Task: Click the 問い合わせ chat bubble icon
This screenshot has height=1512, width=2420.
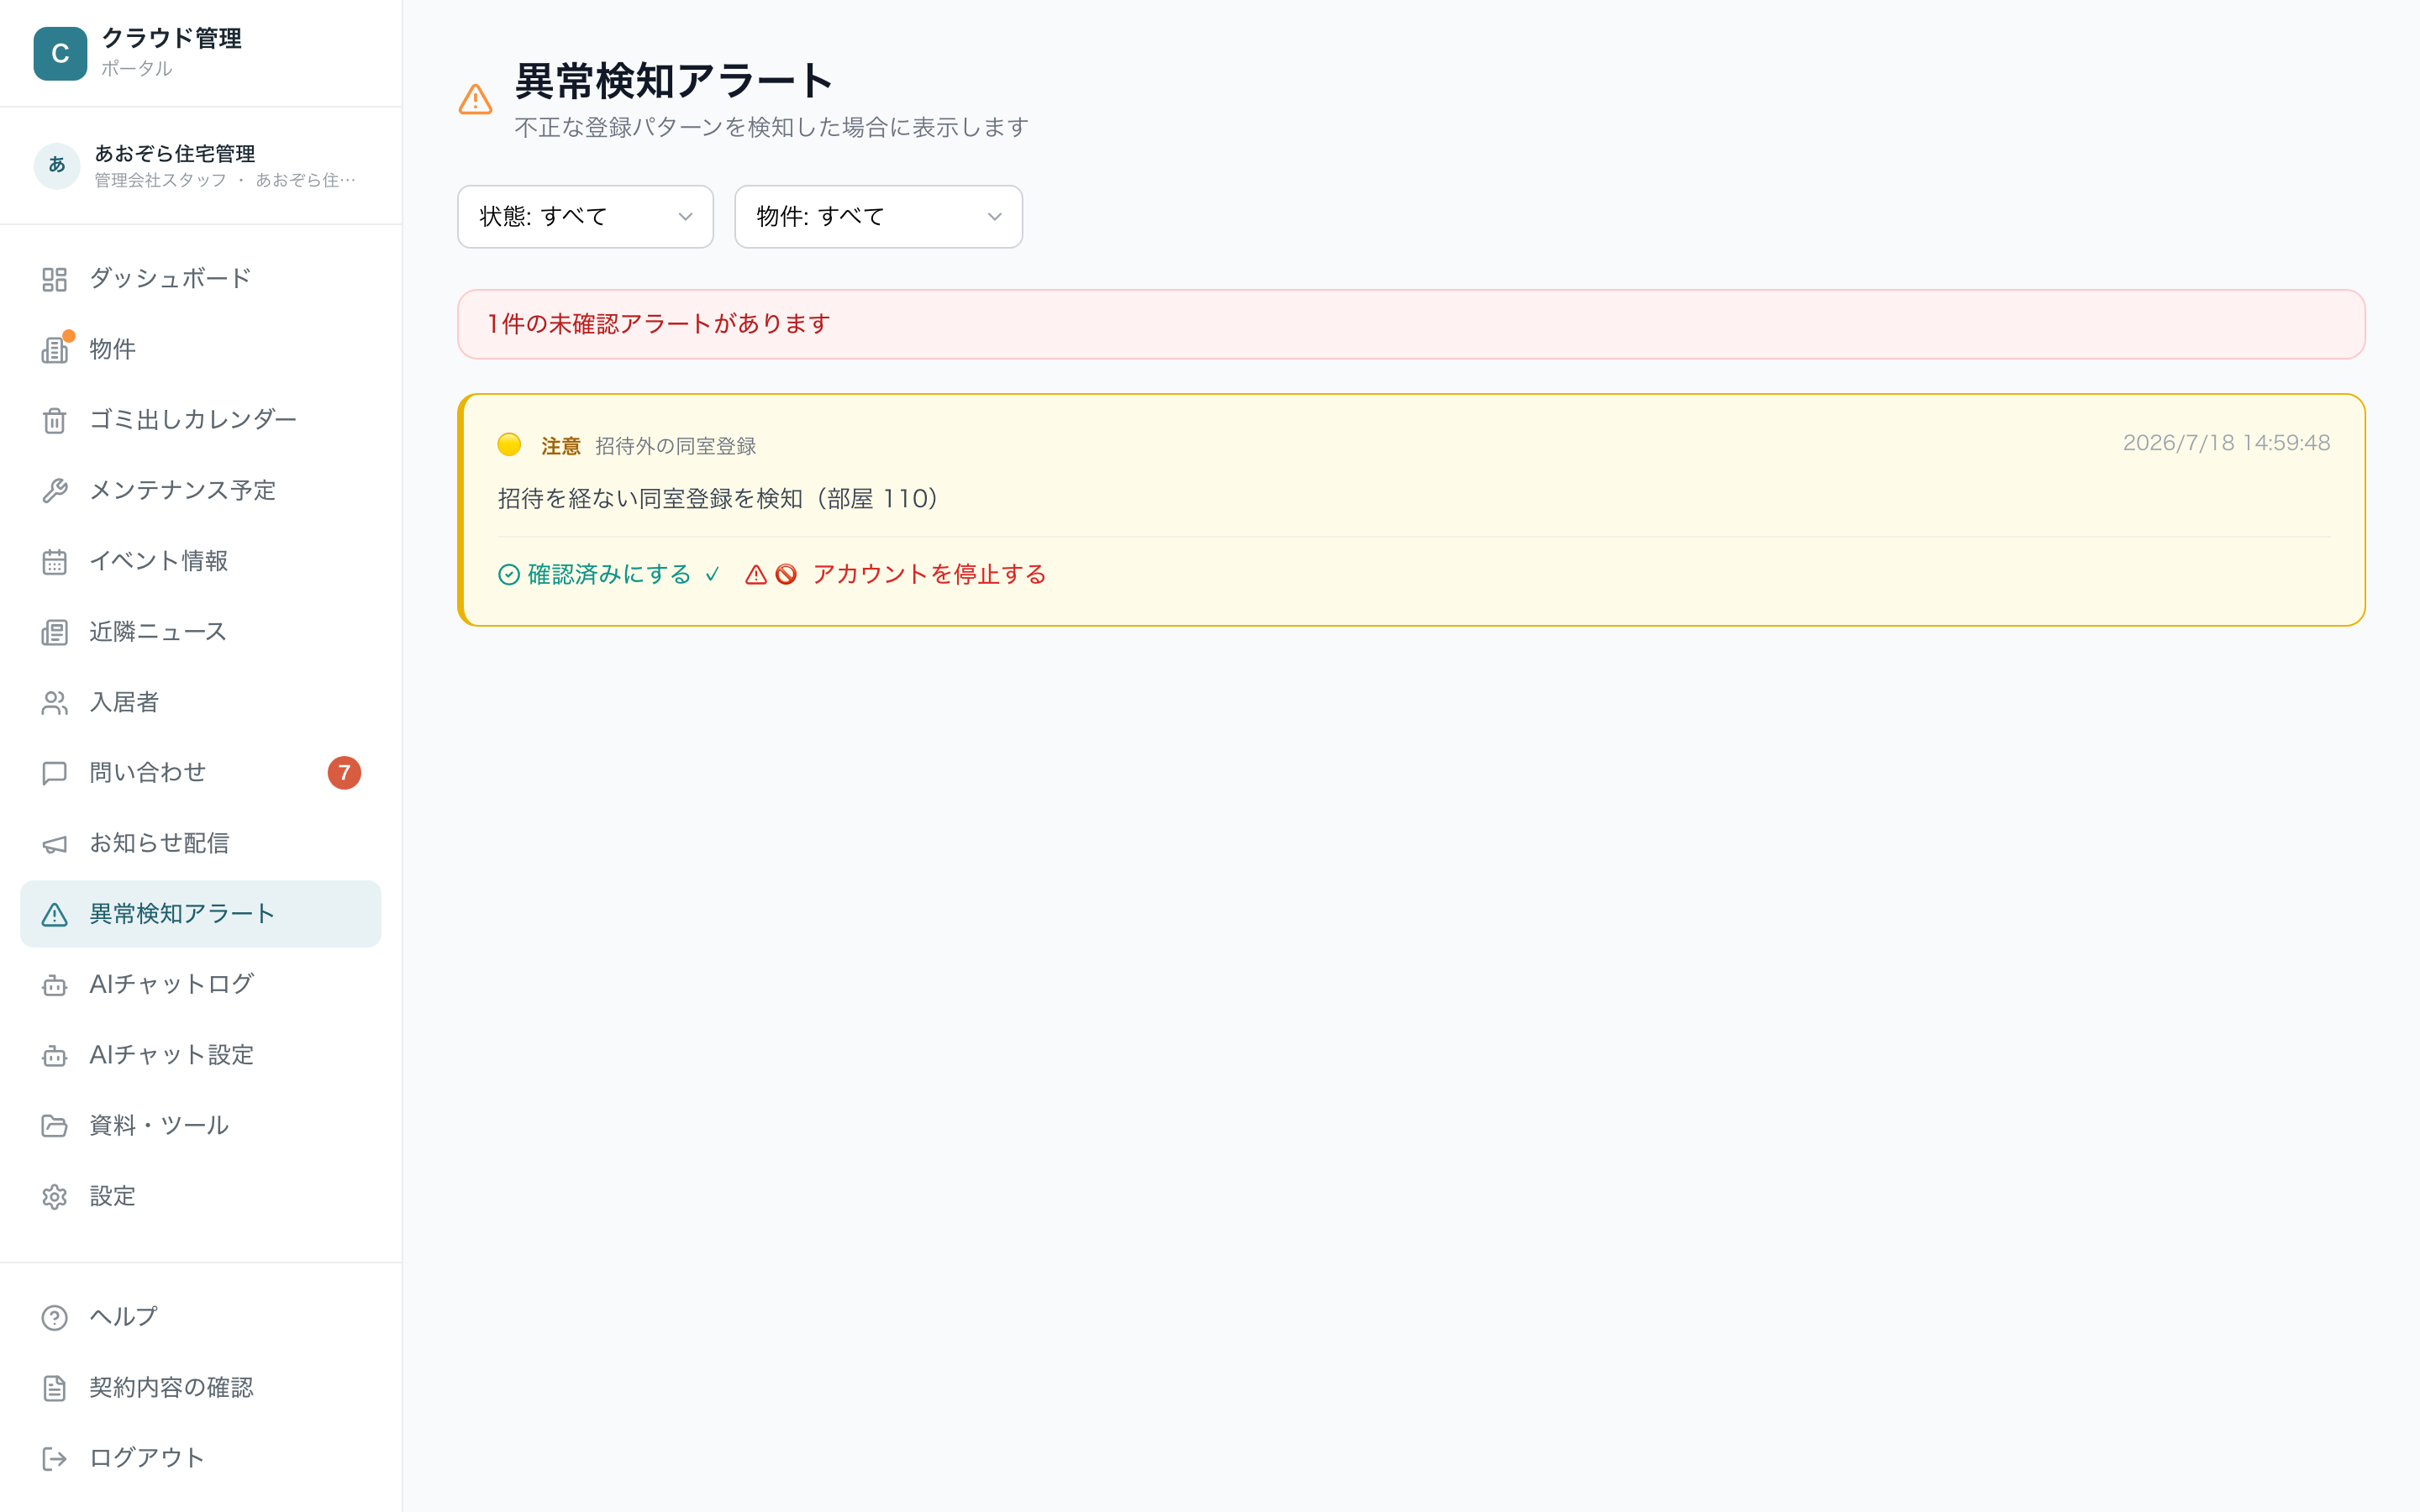Action: click(54, 773)
